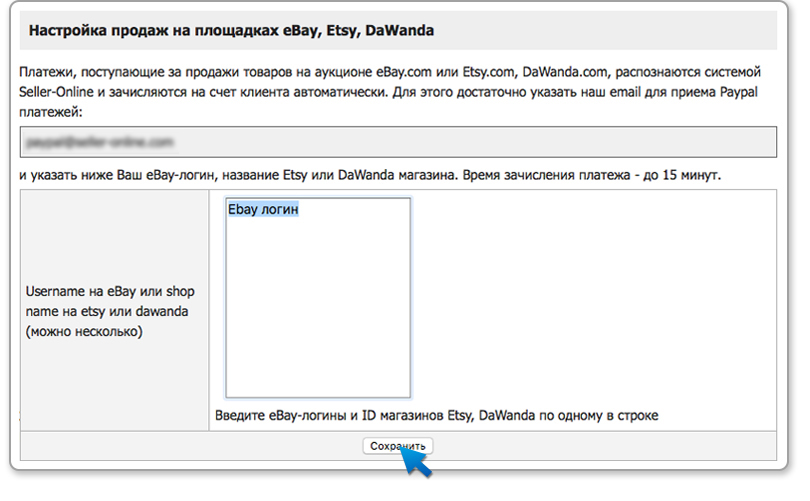Click the label 'Username на eBay или shop name'
The image size is (810, 501).
[x=110, y=311]
